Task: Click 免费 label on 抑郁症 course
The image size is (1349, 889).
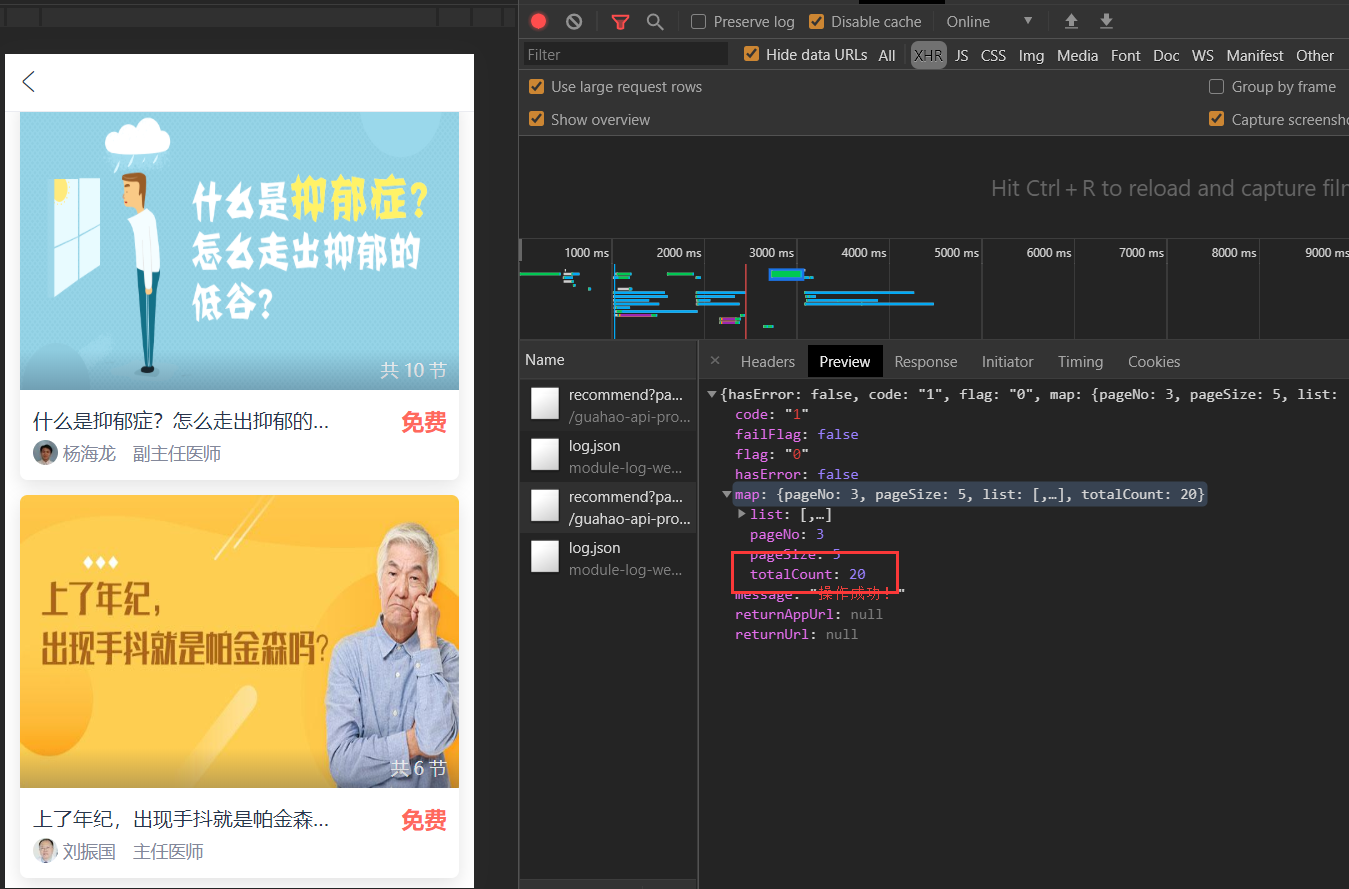Action: pos(423,422)
